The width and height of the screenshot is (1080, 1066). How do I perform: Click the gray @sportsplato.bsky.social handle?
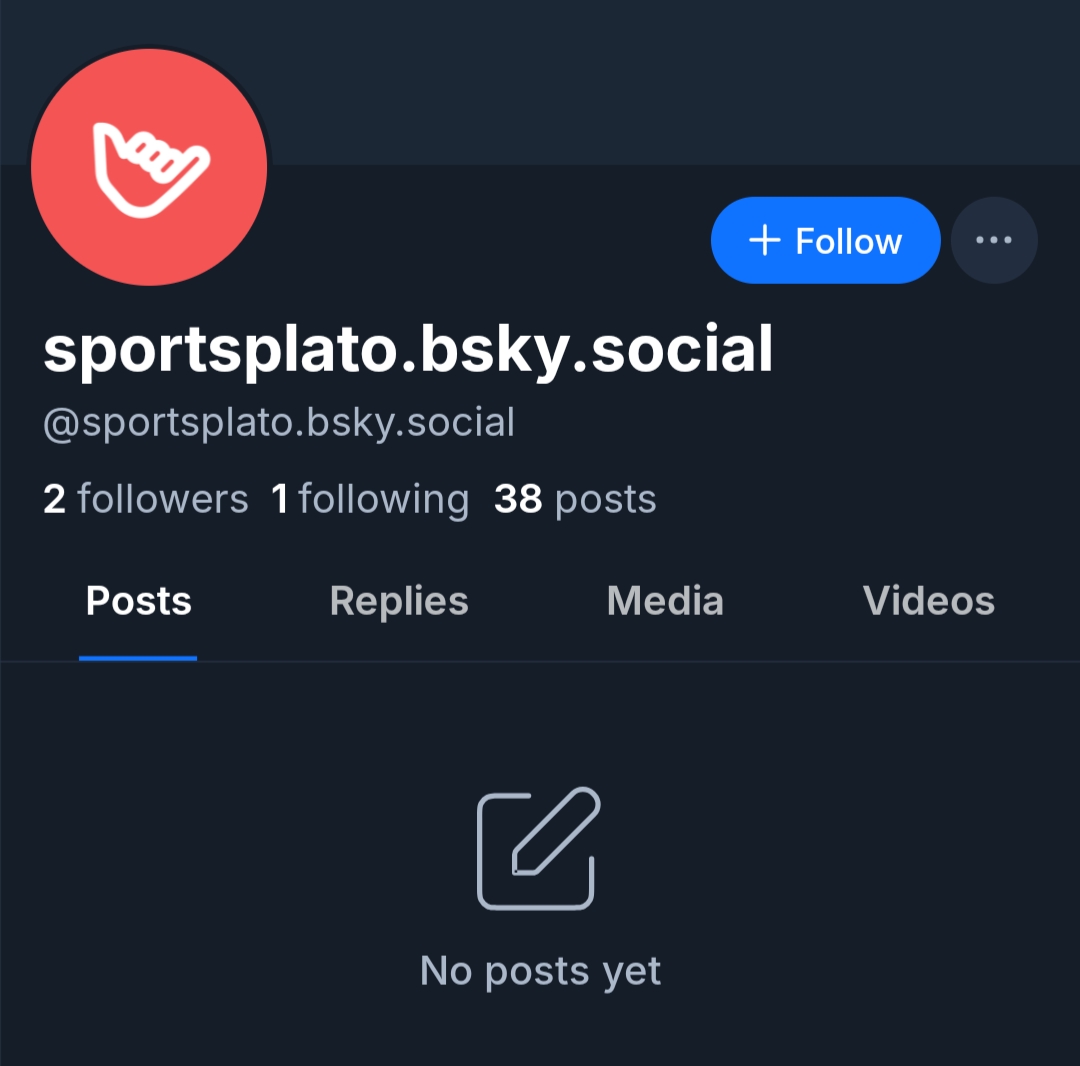[x=279, y=423]
